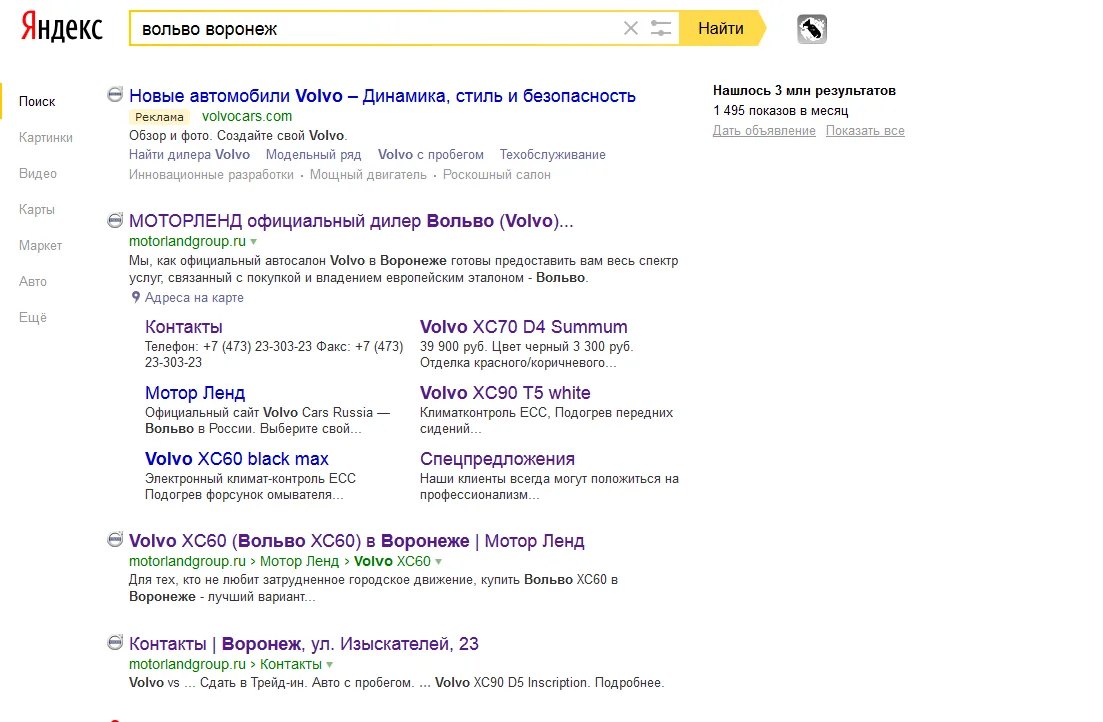Expand dropdown arrow after motorlandgroup.ru URL
Image resolution: width=1103 pixels, height=722 pixels.
click(x=254, y=241)
